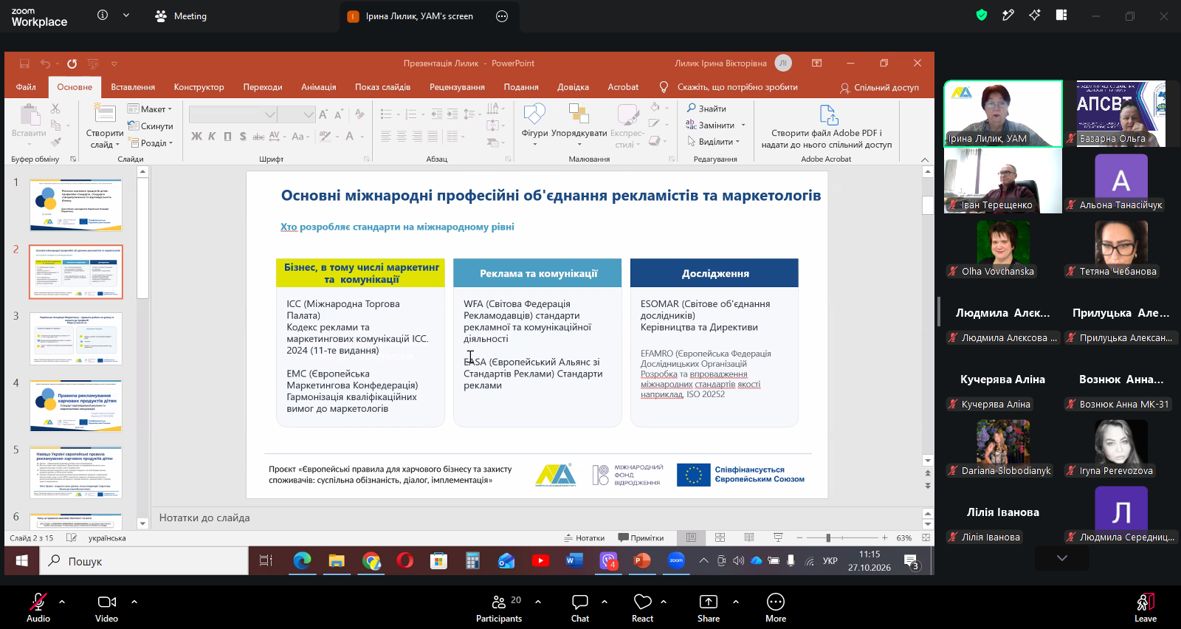Open the More options in Zoom
The width and height of the screenshot is (1181, 629).
coord(776,607)
